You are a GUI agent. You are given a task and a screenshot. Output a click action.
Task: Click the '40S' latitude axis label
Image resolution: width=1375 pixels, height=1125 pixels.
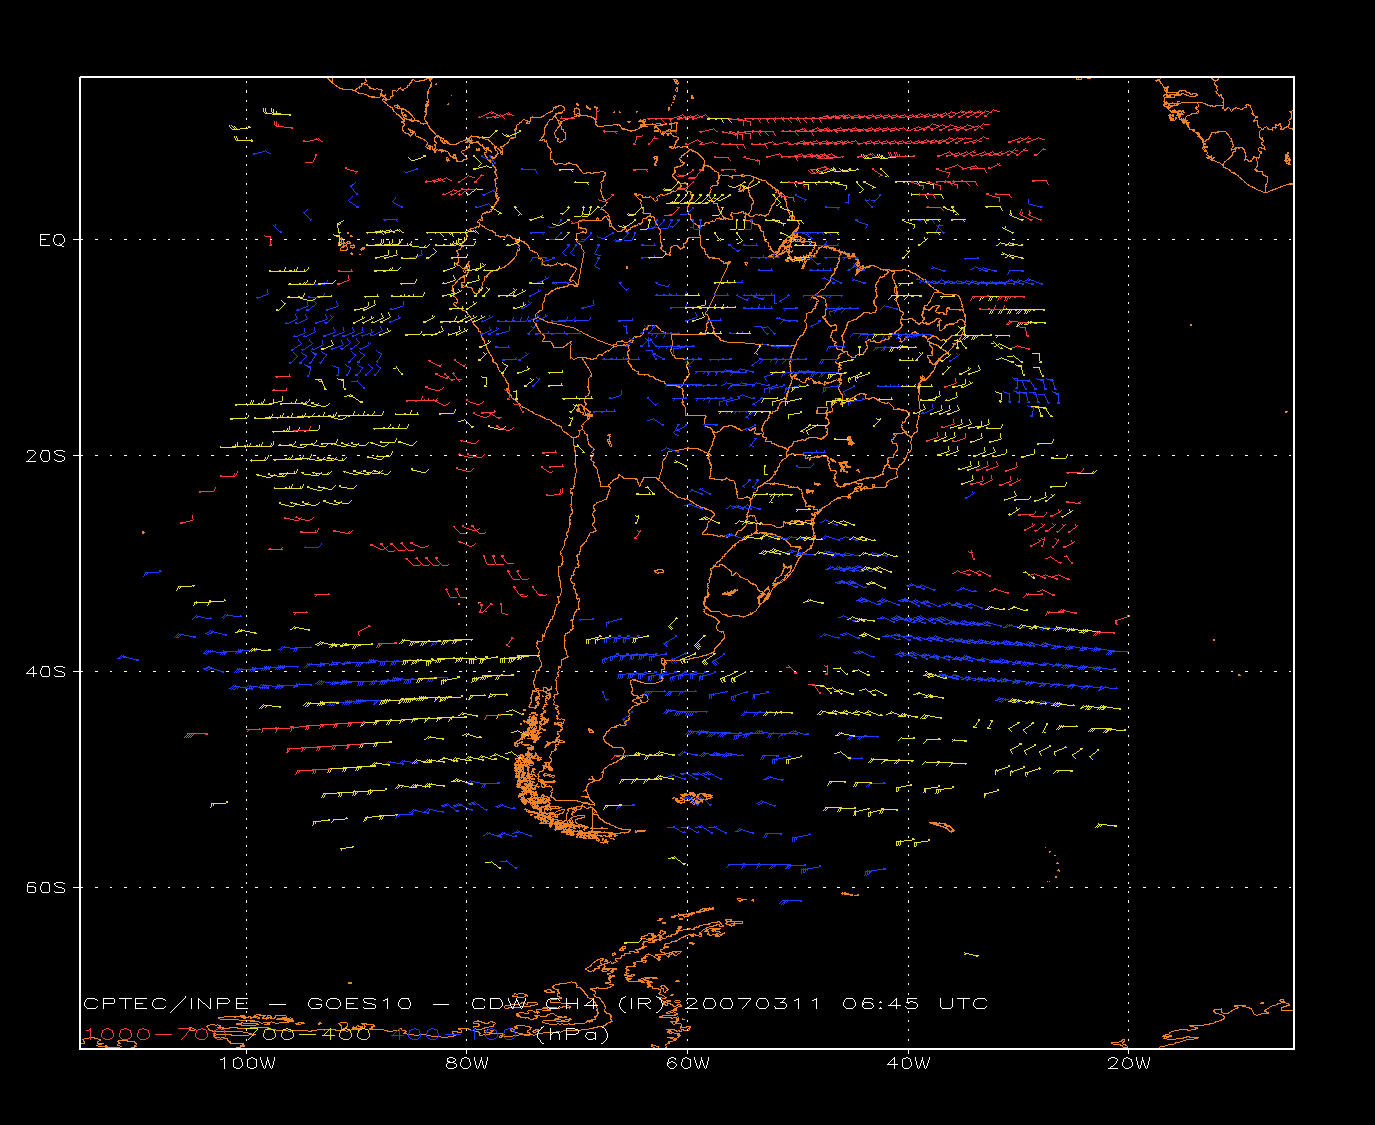pos(46,671)
